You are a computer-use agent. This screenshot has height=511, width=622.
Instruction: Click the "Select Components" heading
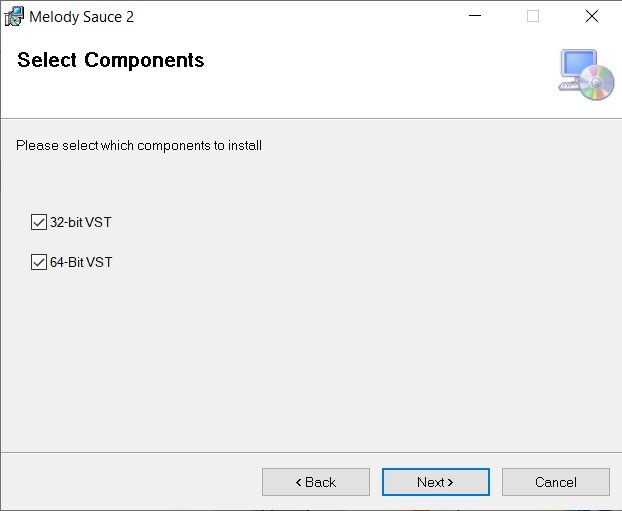110,60
